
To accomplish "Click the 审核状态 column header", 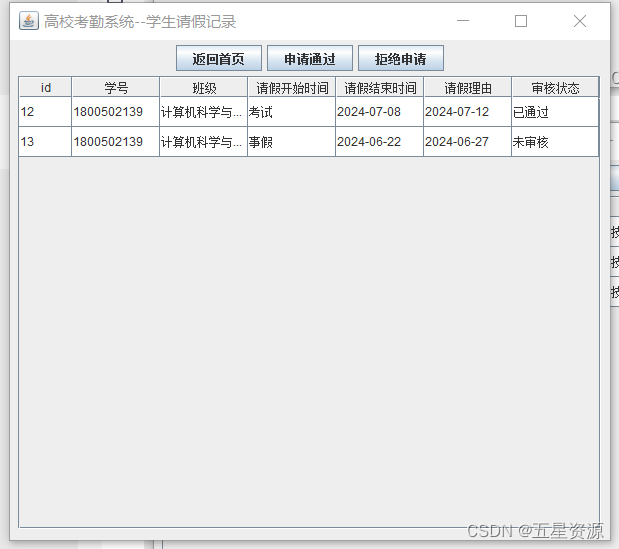I will tap(555, 87).
